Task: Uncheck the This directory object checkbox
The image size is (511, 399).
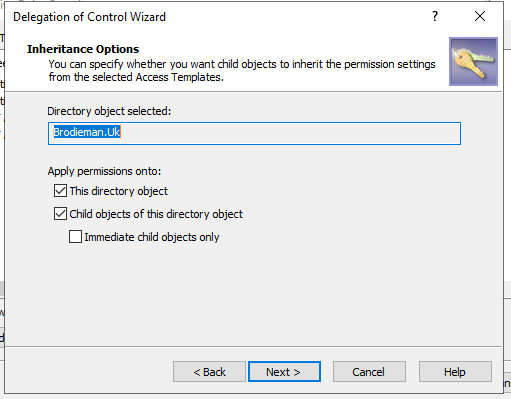Action: click(60, 191)
